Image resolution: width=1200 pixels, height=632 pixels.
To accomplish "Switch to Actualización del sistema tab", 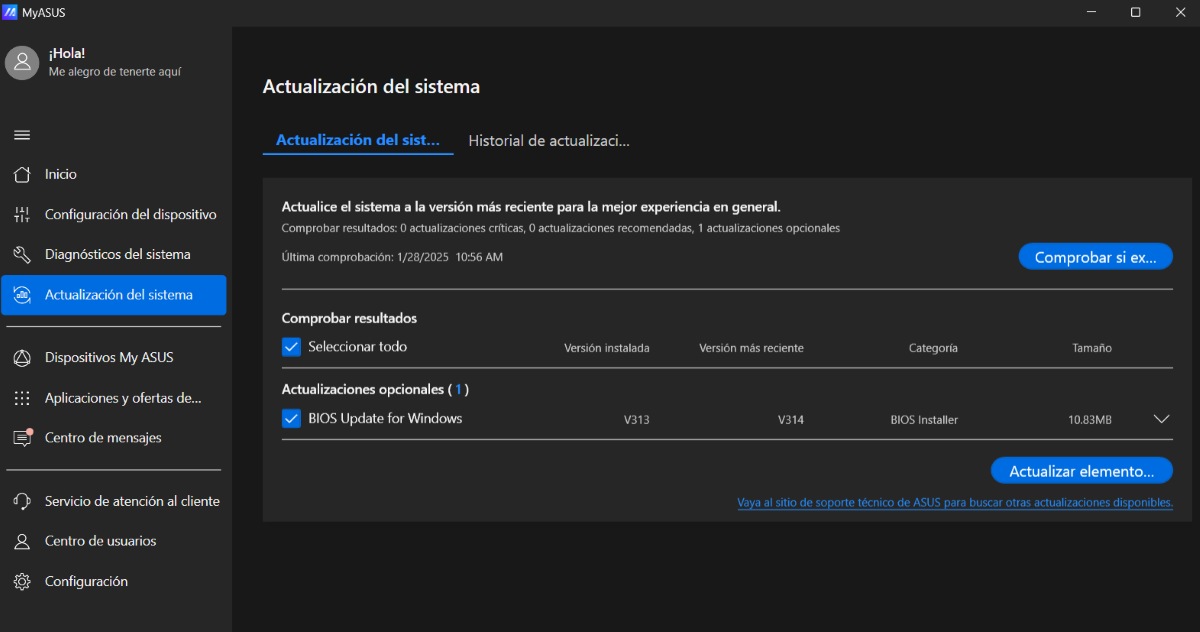I will coord(358,140).
